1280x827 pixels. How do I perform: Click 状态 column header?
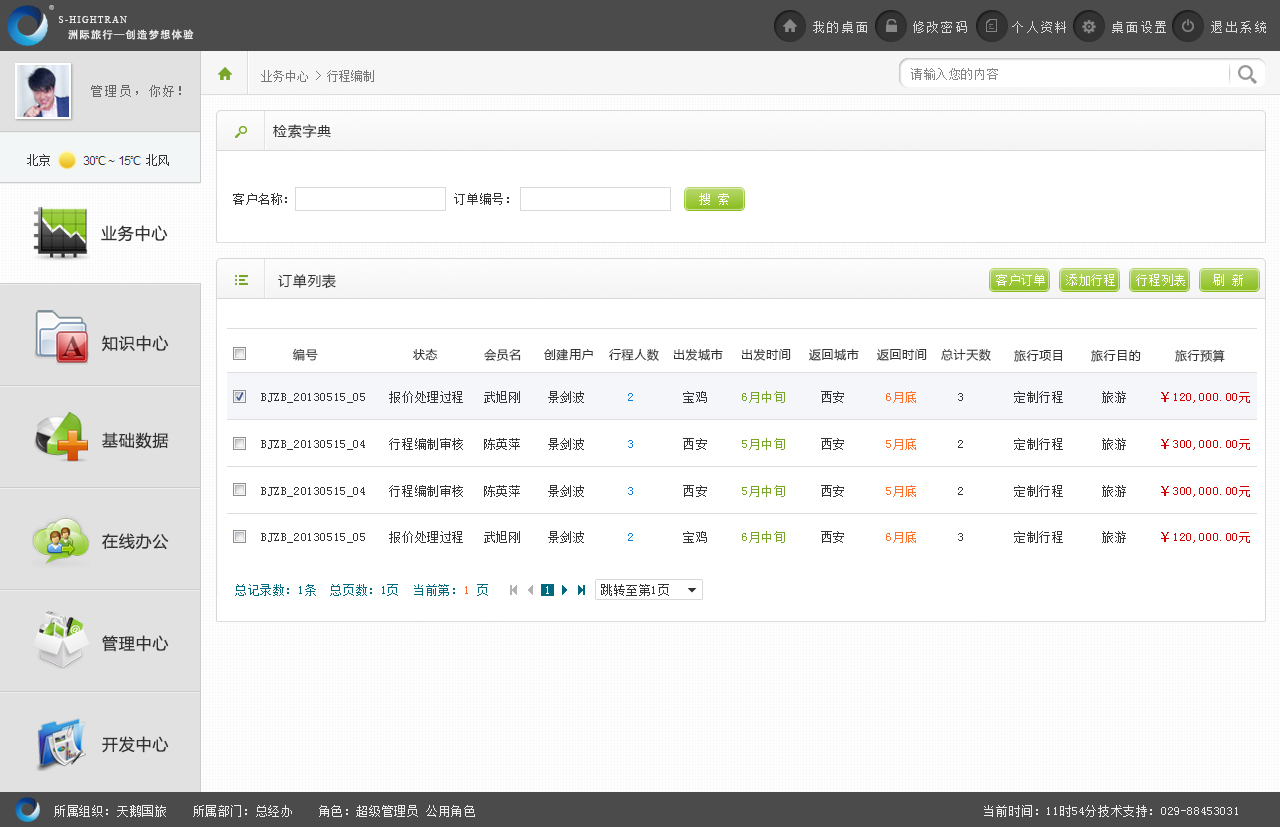pos(425,355)
